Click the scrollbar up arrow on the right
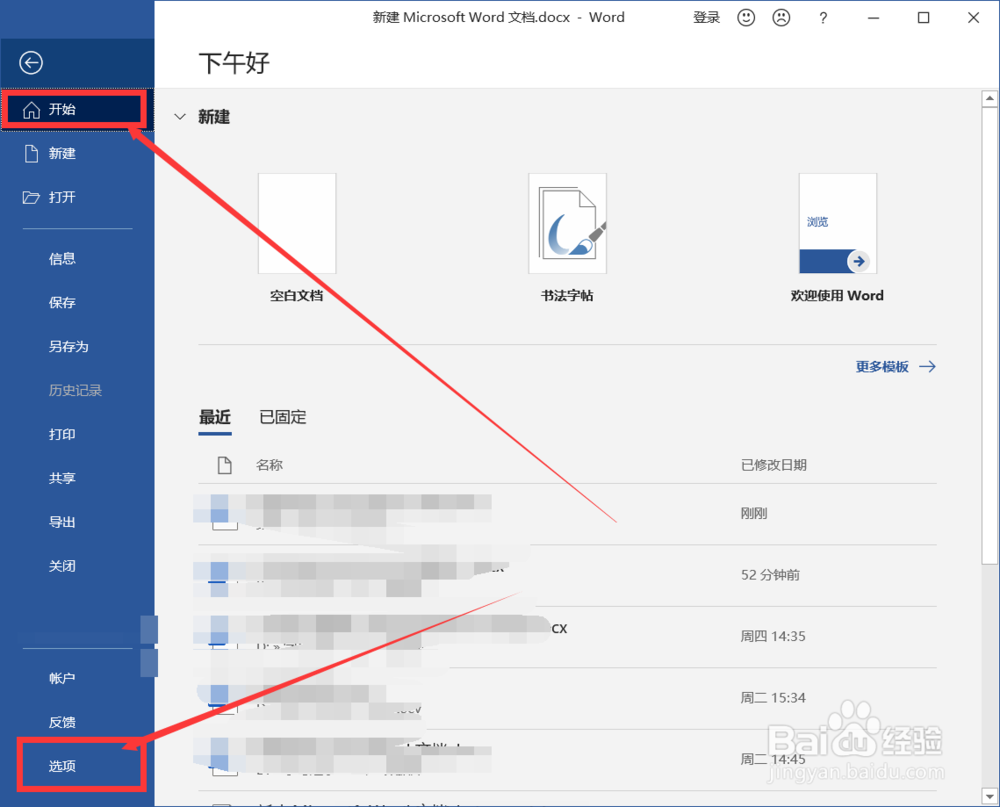The width and height of the screenshot is (1000, 807). tap(990, 97)
